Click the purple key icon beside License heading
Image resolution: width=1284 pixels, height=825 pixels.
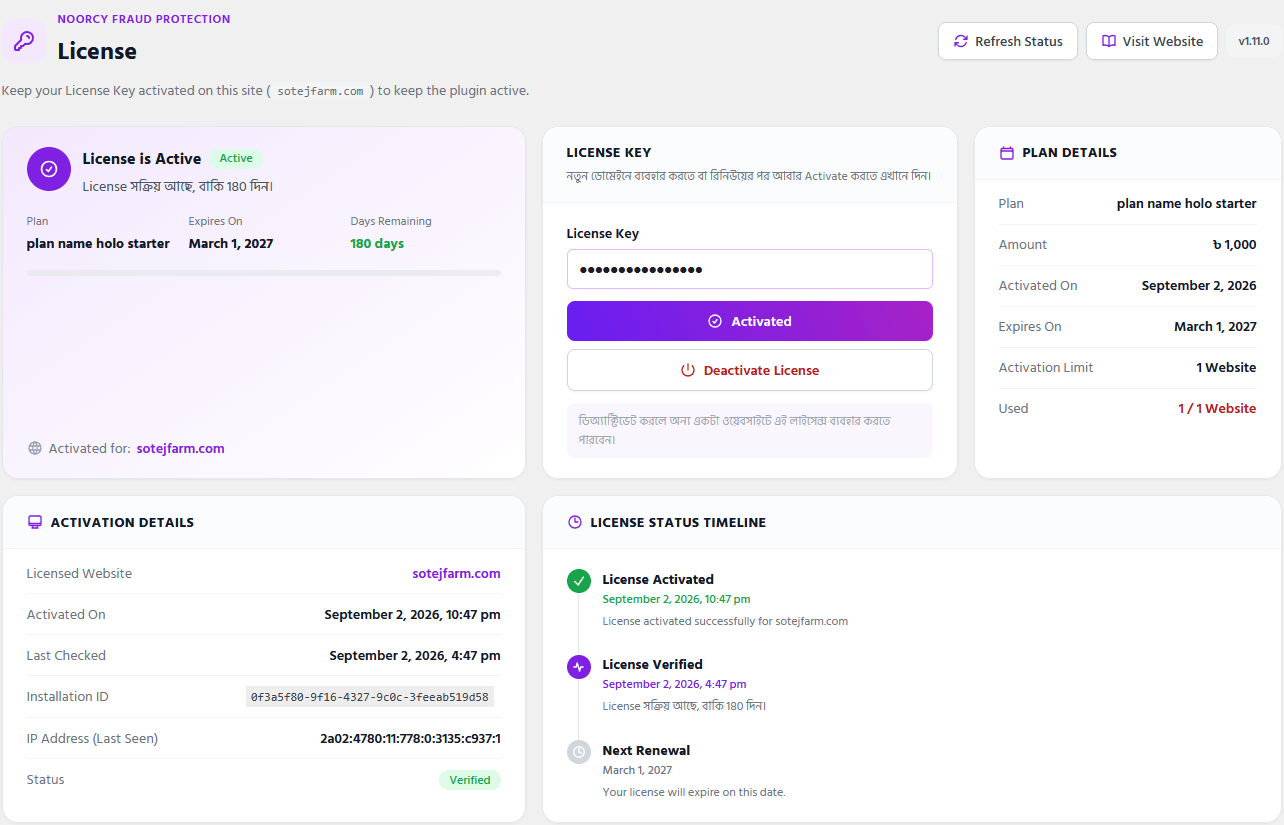point(23,41)
